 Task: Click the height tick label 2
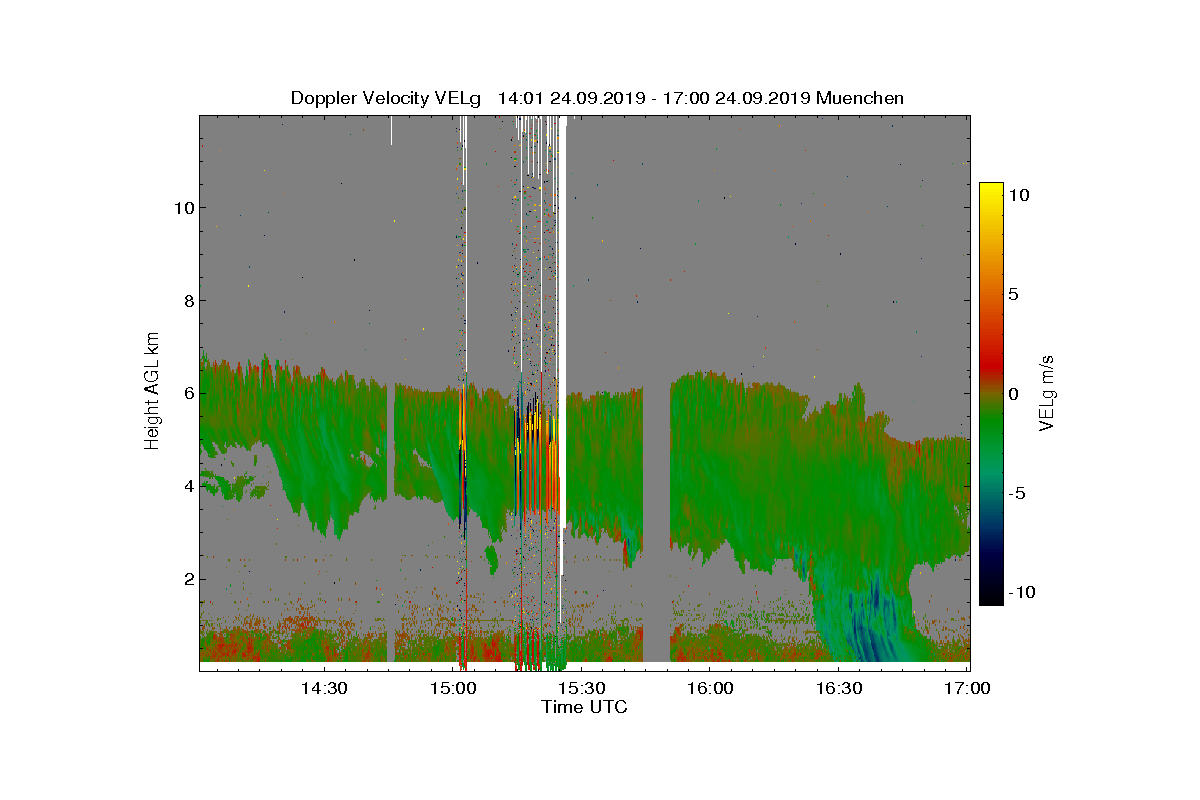click(188, 579)
